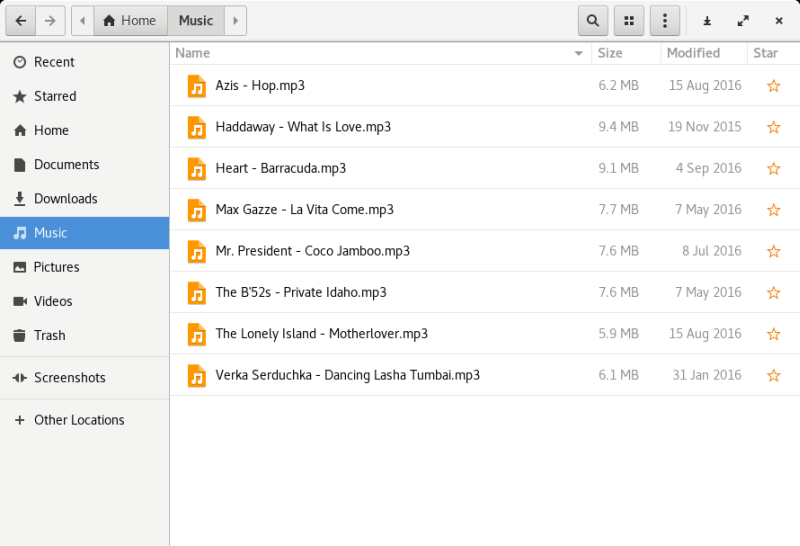This screenshot has height=546, width=800.
Task: Open Other Locations
Action: pyautogui.click(x=79, y=420)
